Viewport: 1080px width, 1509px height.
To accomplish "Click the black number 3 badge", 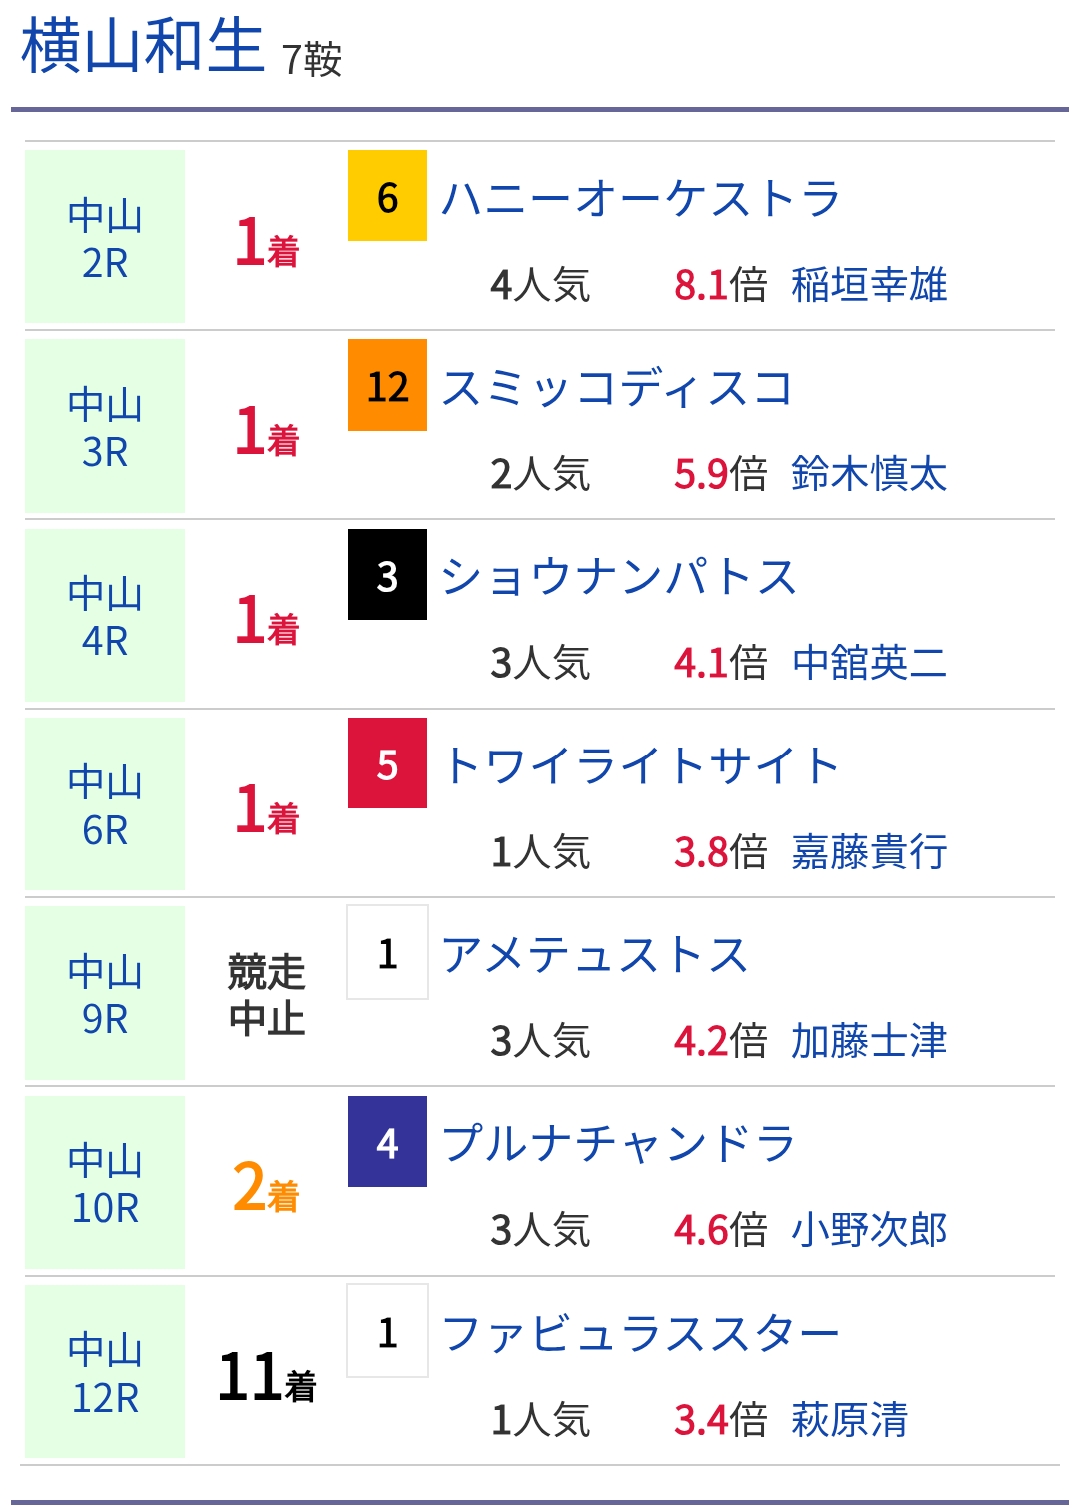I will [387, 575].
